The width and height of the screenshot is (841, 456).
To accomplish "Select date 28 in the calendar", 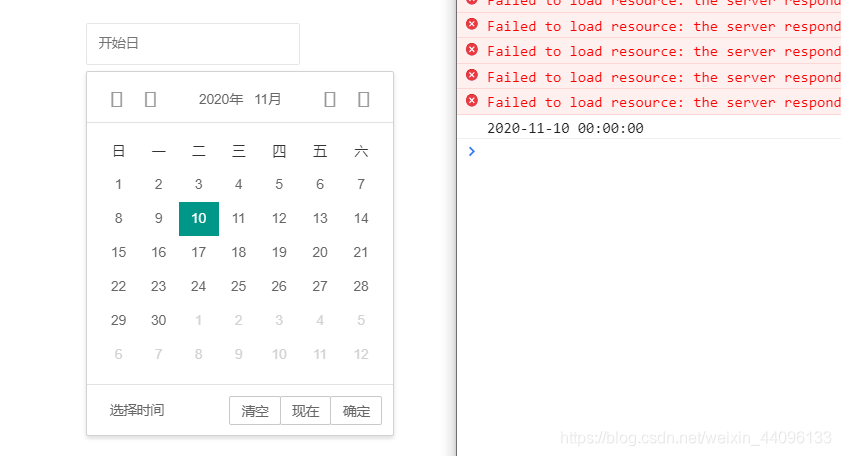I will pyautogui.click(x=361, y=286).
